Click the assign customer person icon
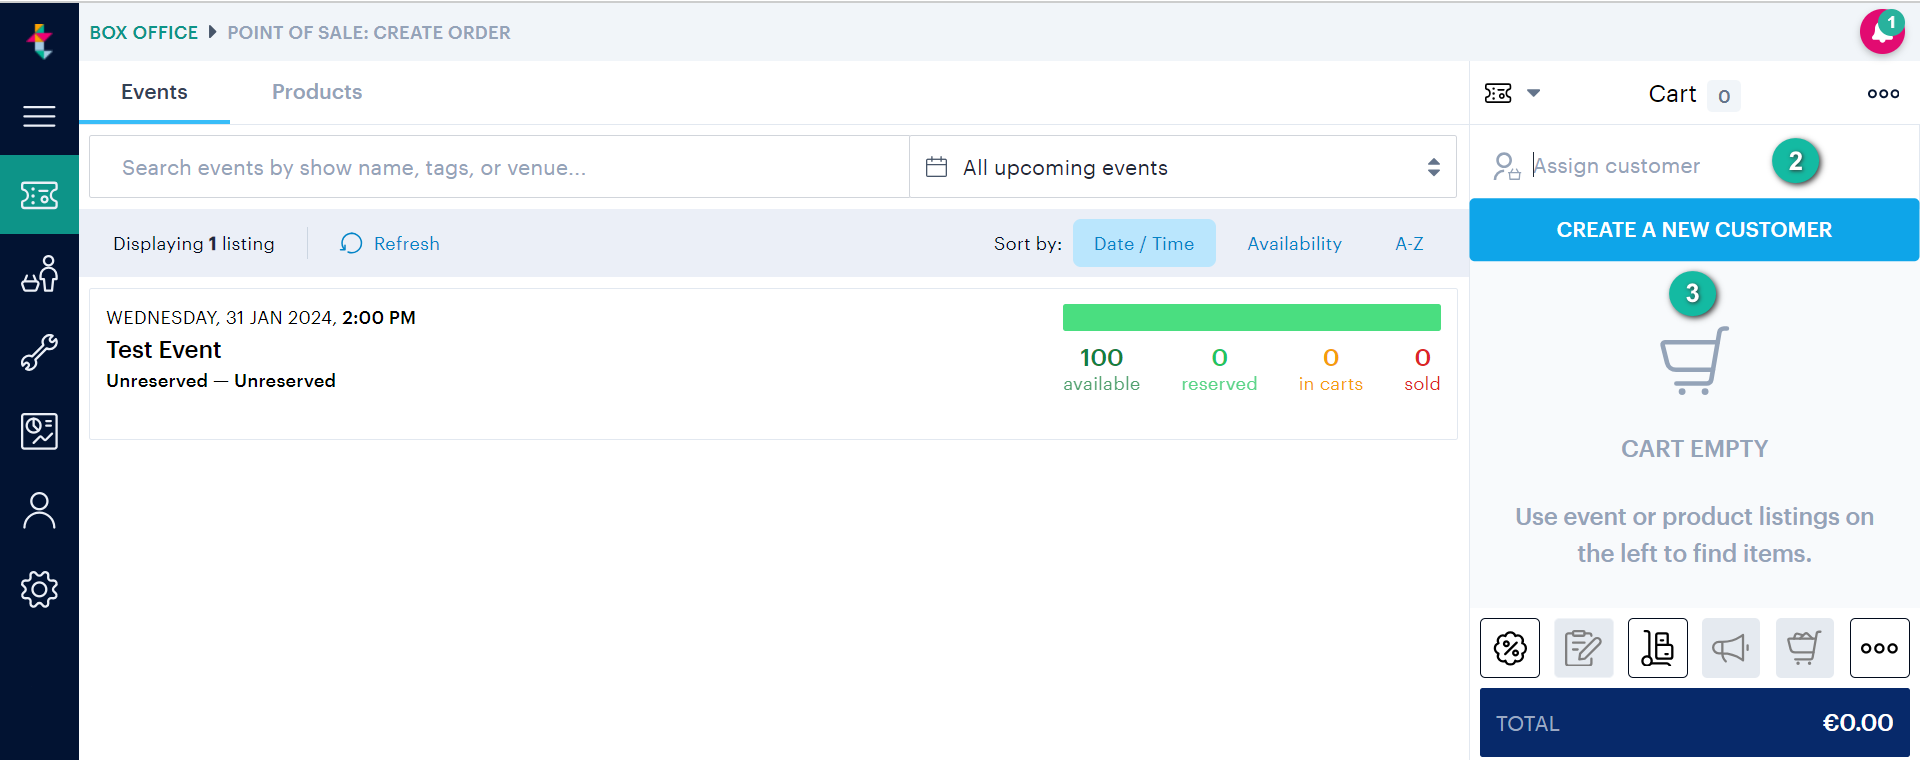The image size is (1920, 760). [x=1506, y=166]
